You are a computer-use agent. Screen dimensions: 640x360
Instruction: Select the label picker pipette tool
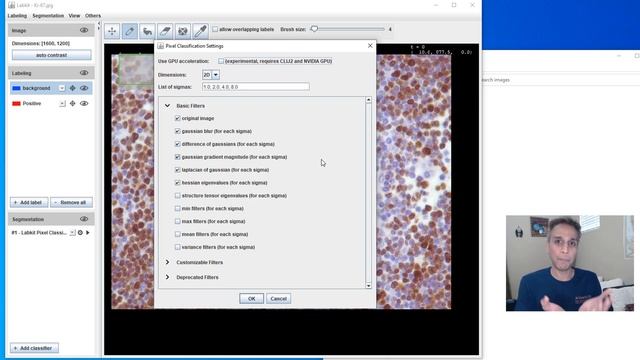200,31
